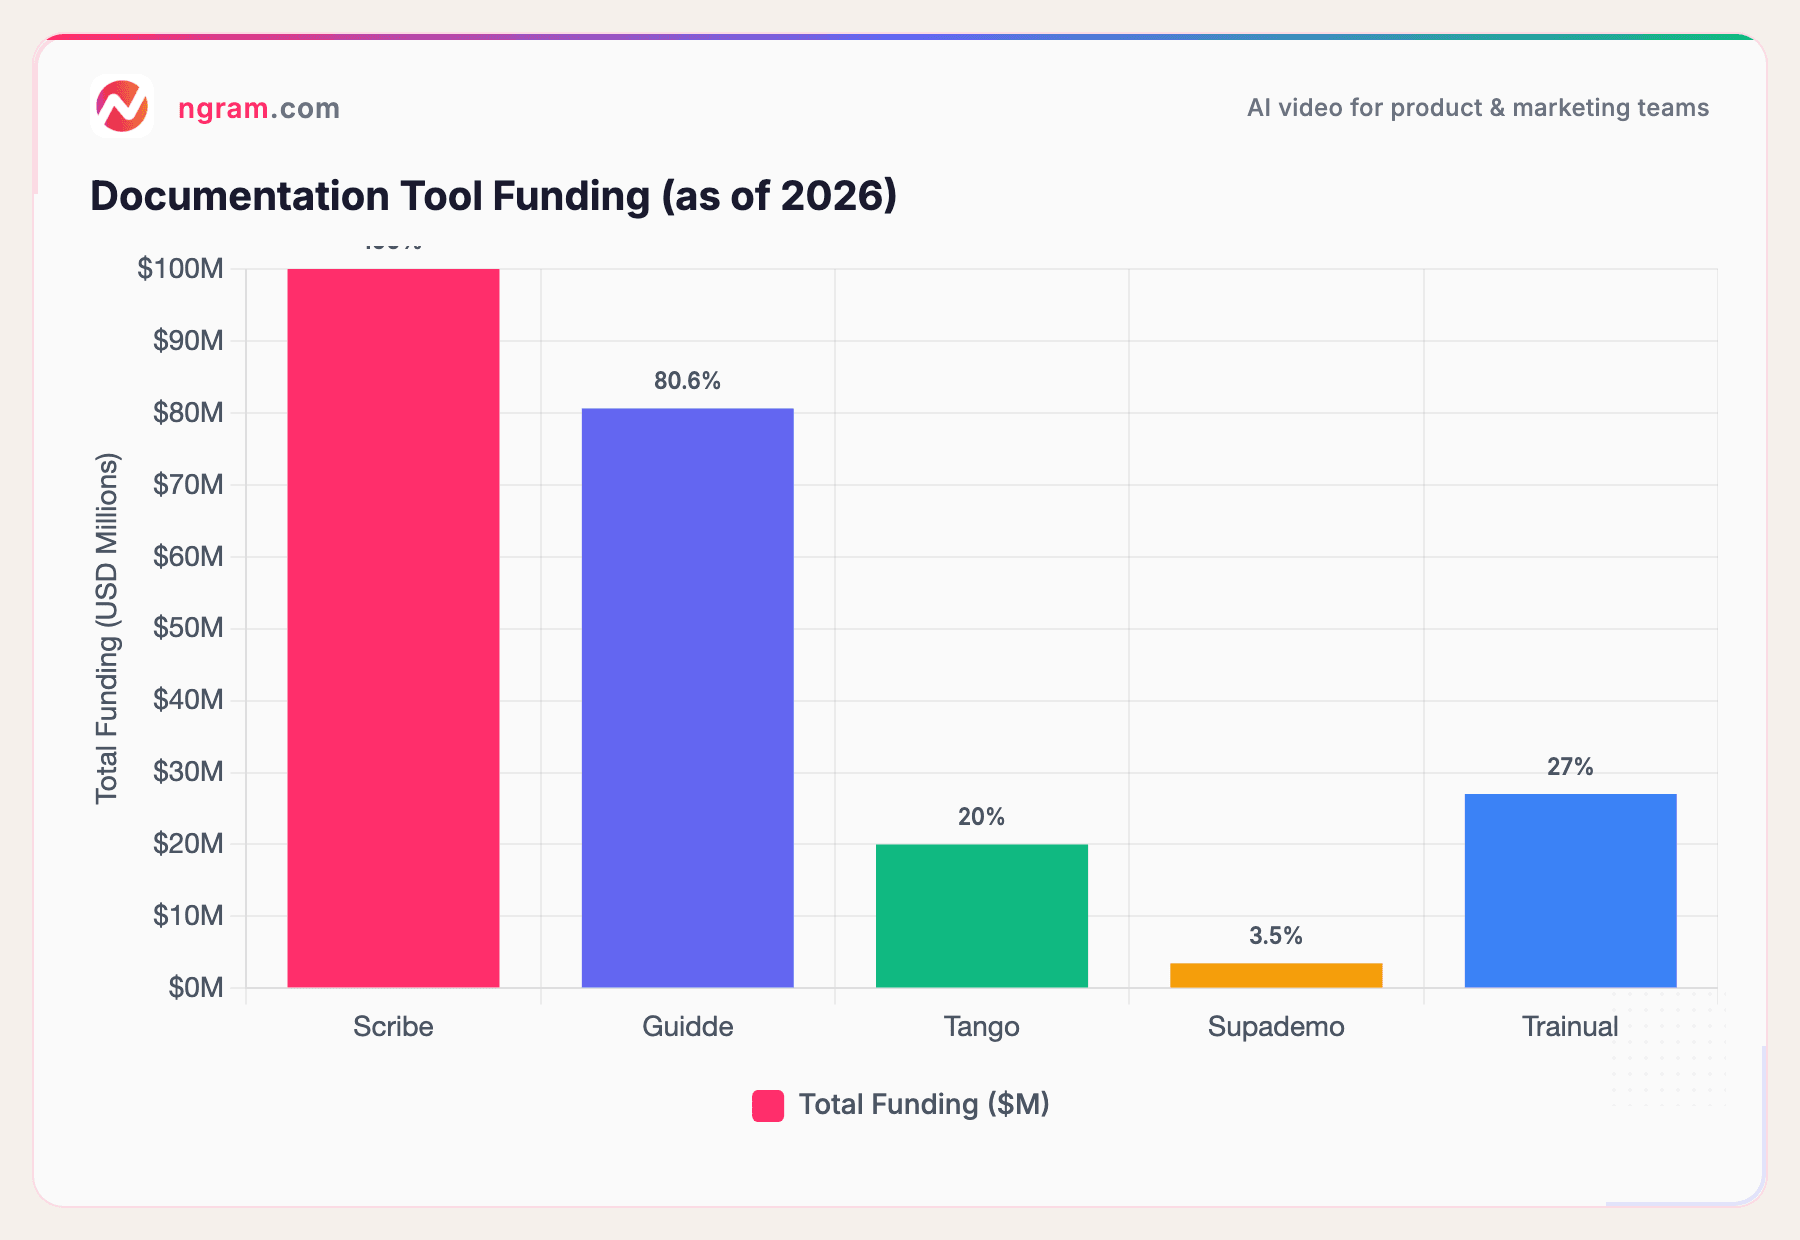Image resolution: width=1800 pixels, height=1240 pixels.
Task: Click the chart title Documentation Tool Funding
Action: (x=494, y=196)
